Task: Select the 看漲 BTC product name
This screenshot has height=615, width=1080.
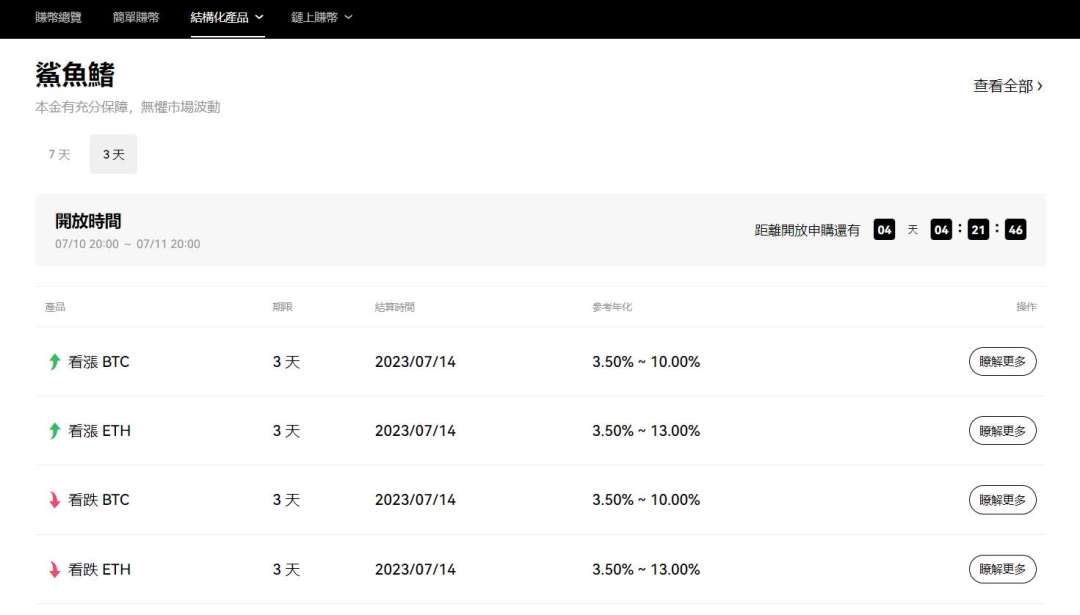Action: tap(98, 362)
